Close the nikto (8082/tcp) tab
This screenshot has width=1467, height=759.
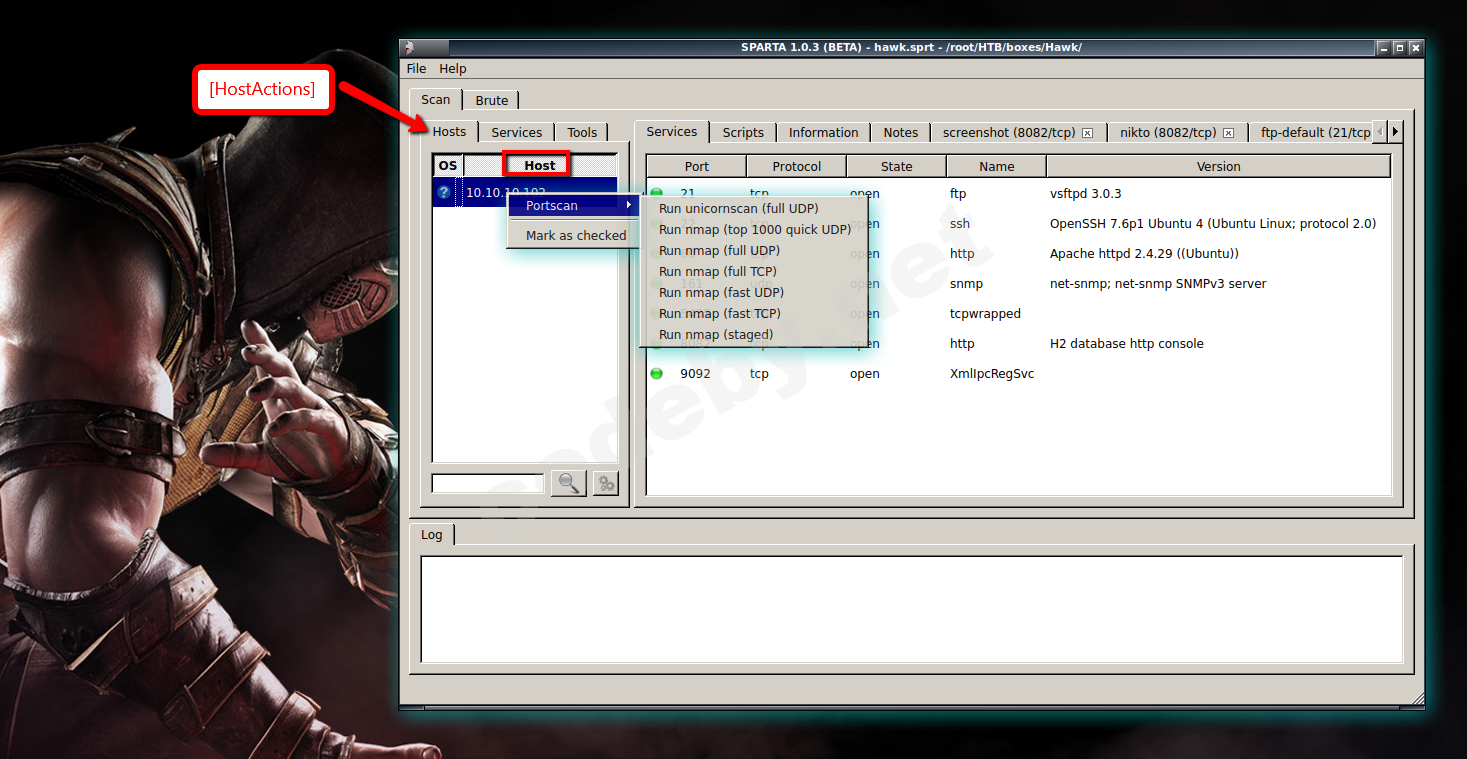1228,132
